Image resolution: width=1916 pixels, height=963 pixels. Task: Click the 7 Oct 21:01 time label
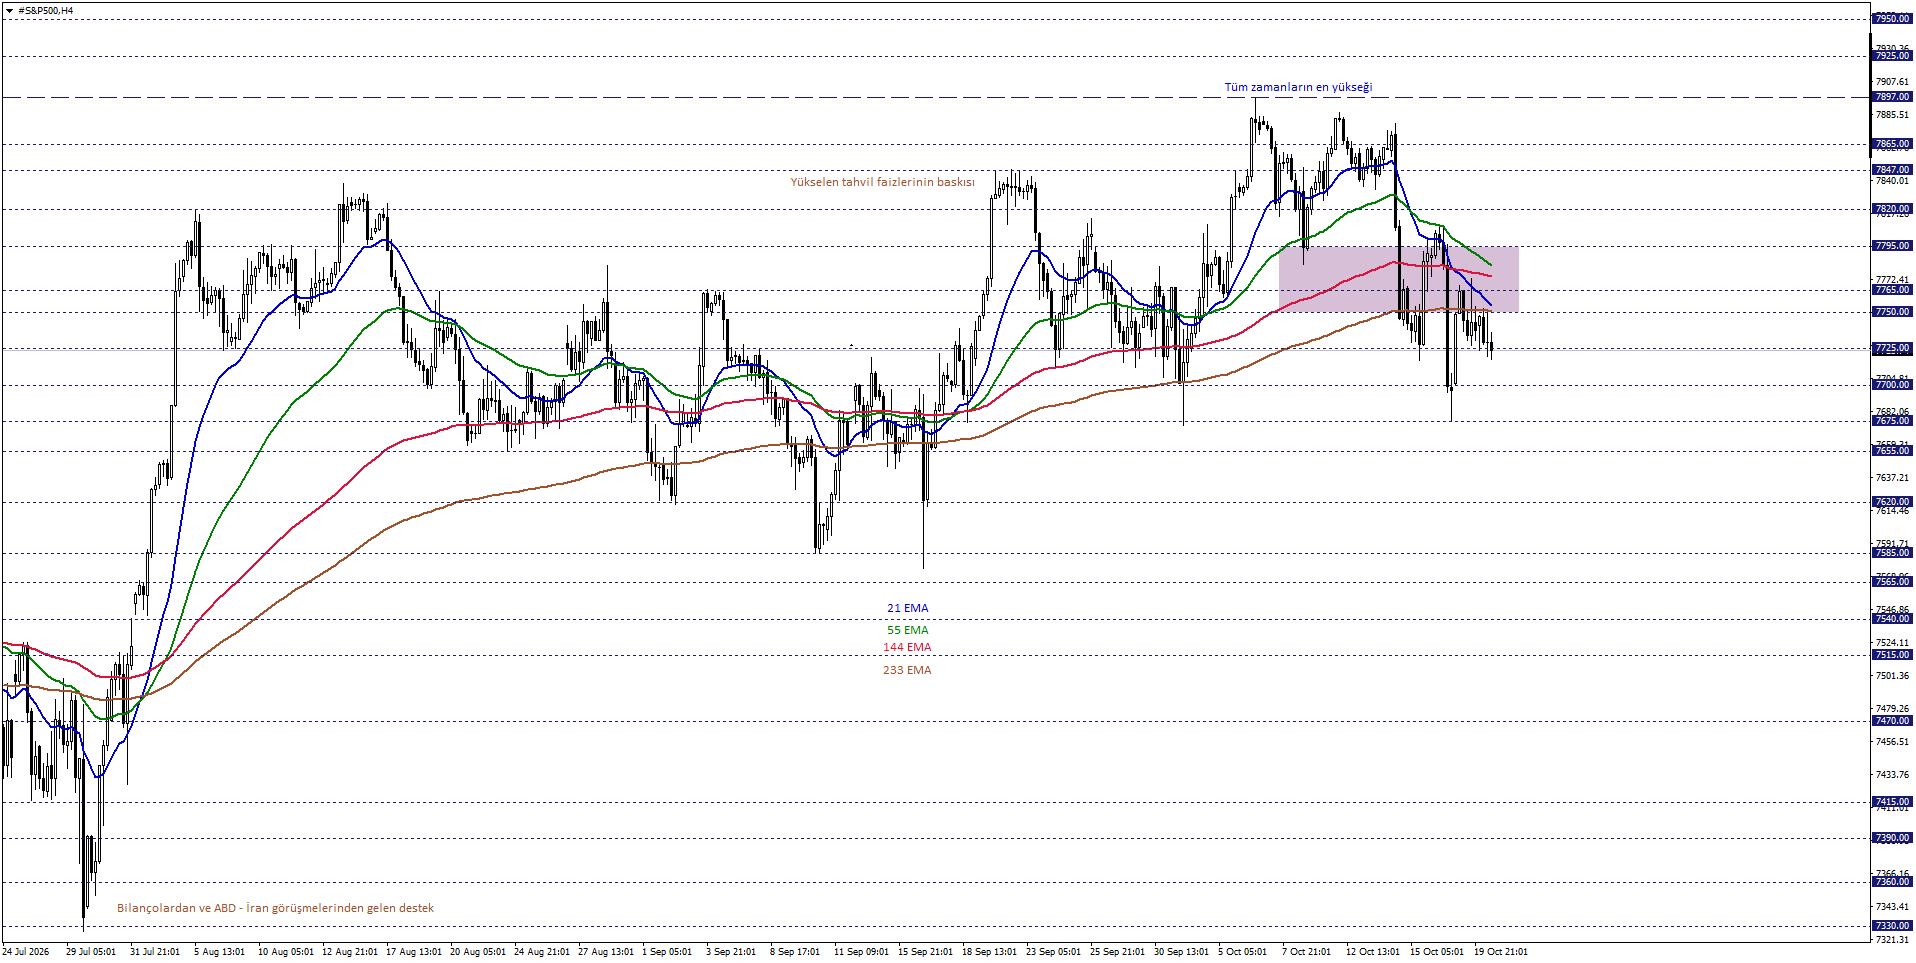pos(1306,952)
